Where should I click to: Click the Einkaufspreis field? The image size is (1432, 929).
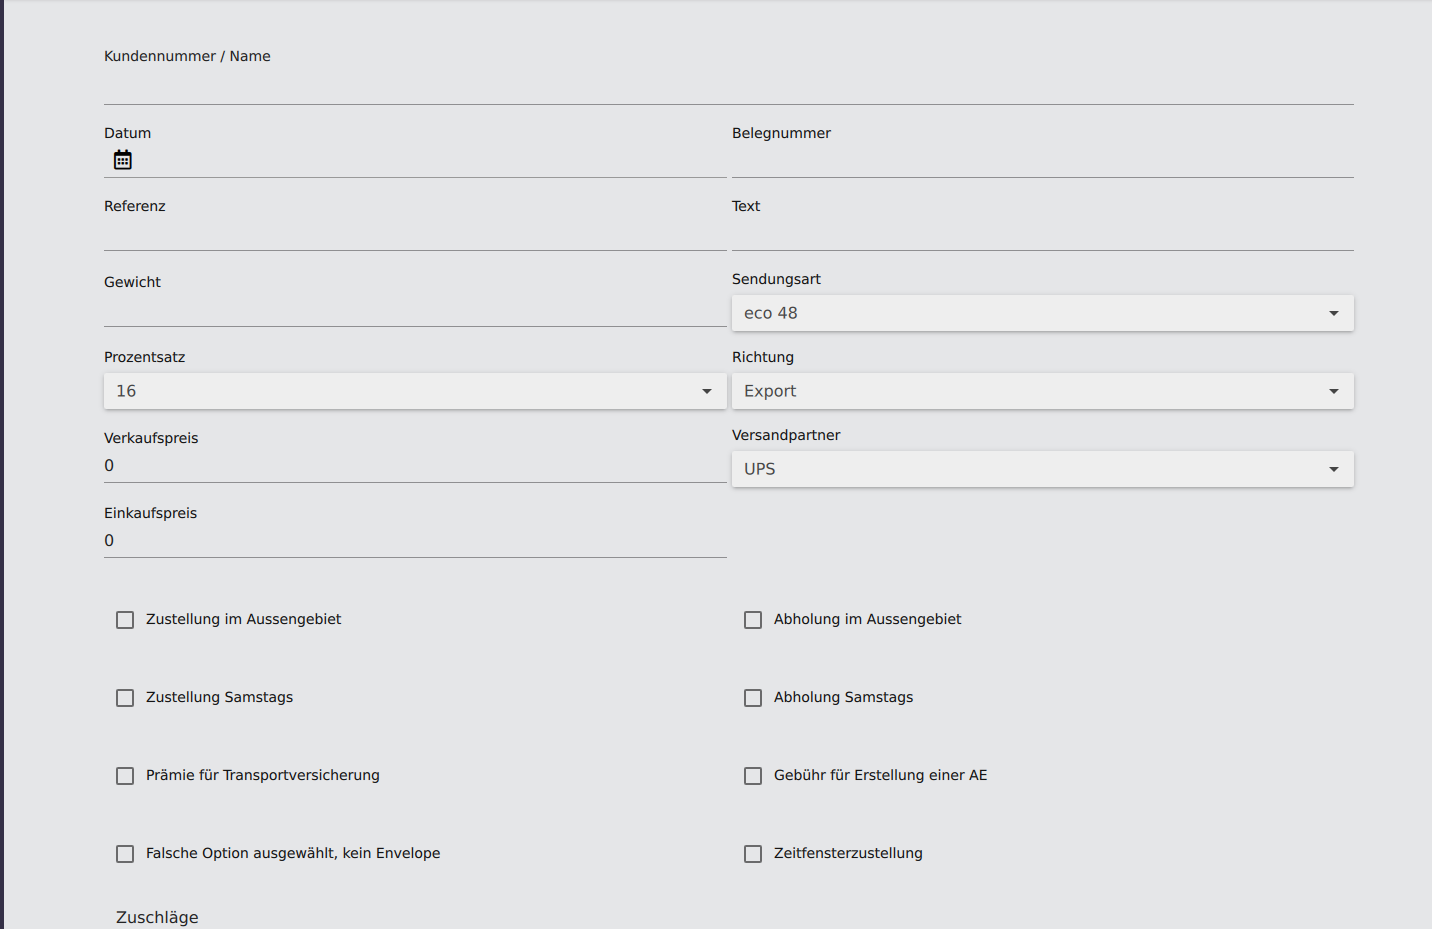414,541
